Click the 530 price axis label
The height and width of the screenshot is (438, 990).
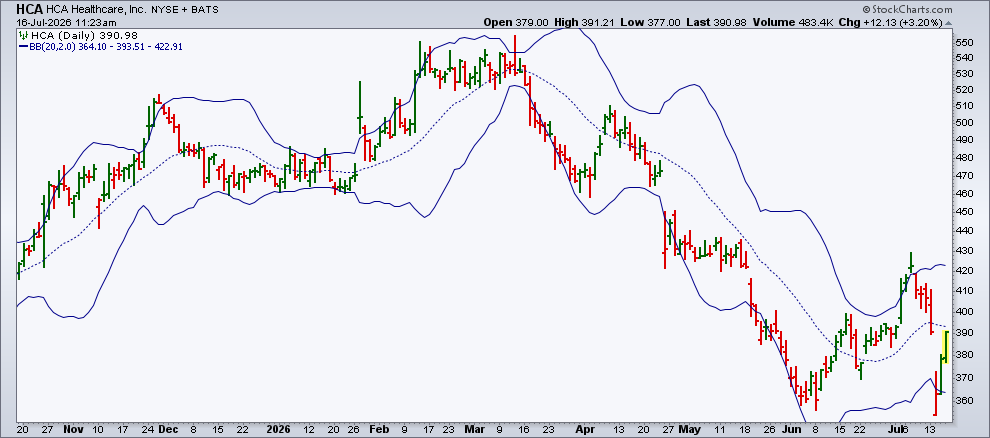pos(964,74)
